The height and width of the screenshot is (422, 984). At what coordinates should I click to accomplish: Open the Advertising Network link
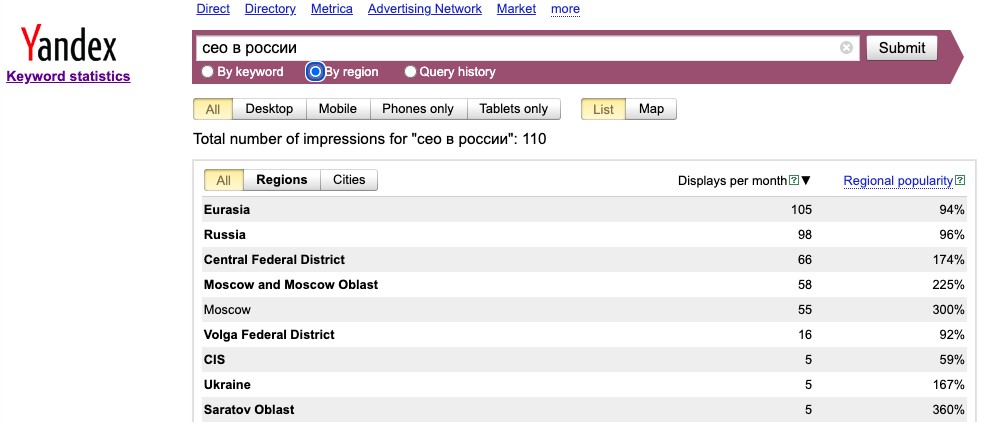pyautogui.click(x=425, y=9)
